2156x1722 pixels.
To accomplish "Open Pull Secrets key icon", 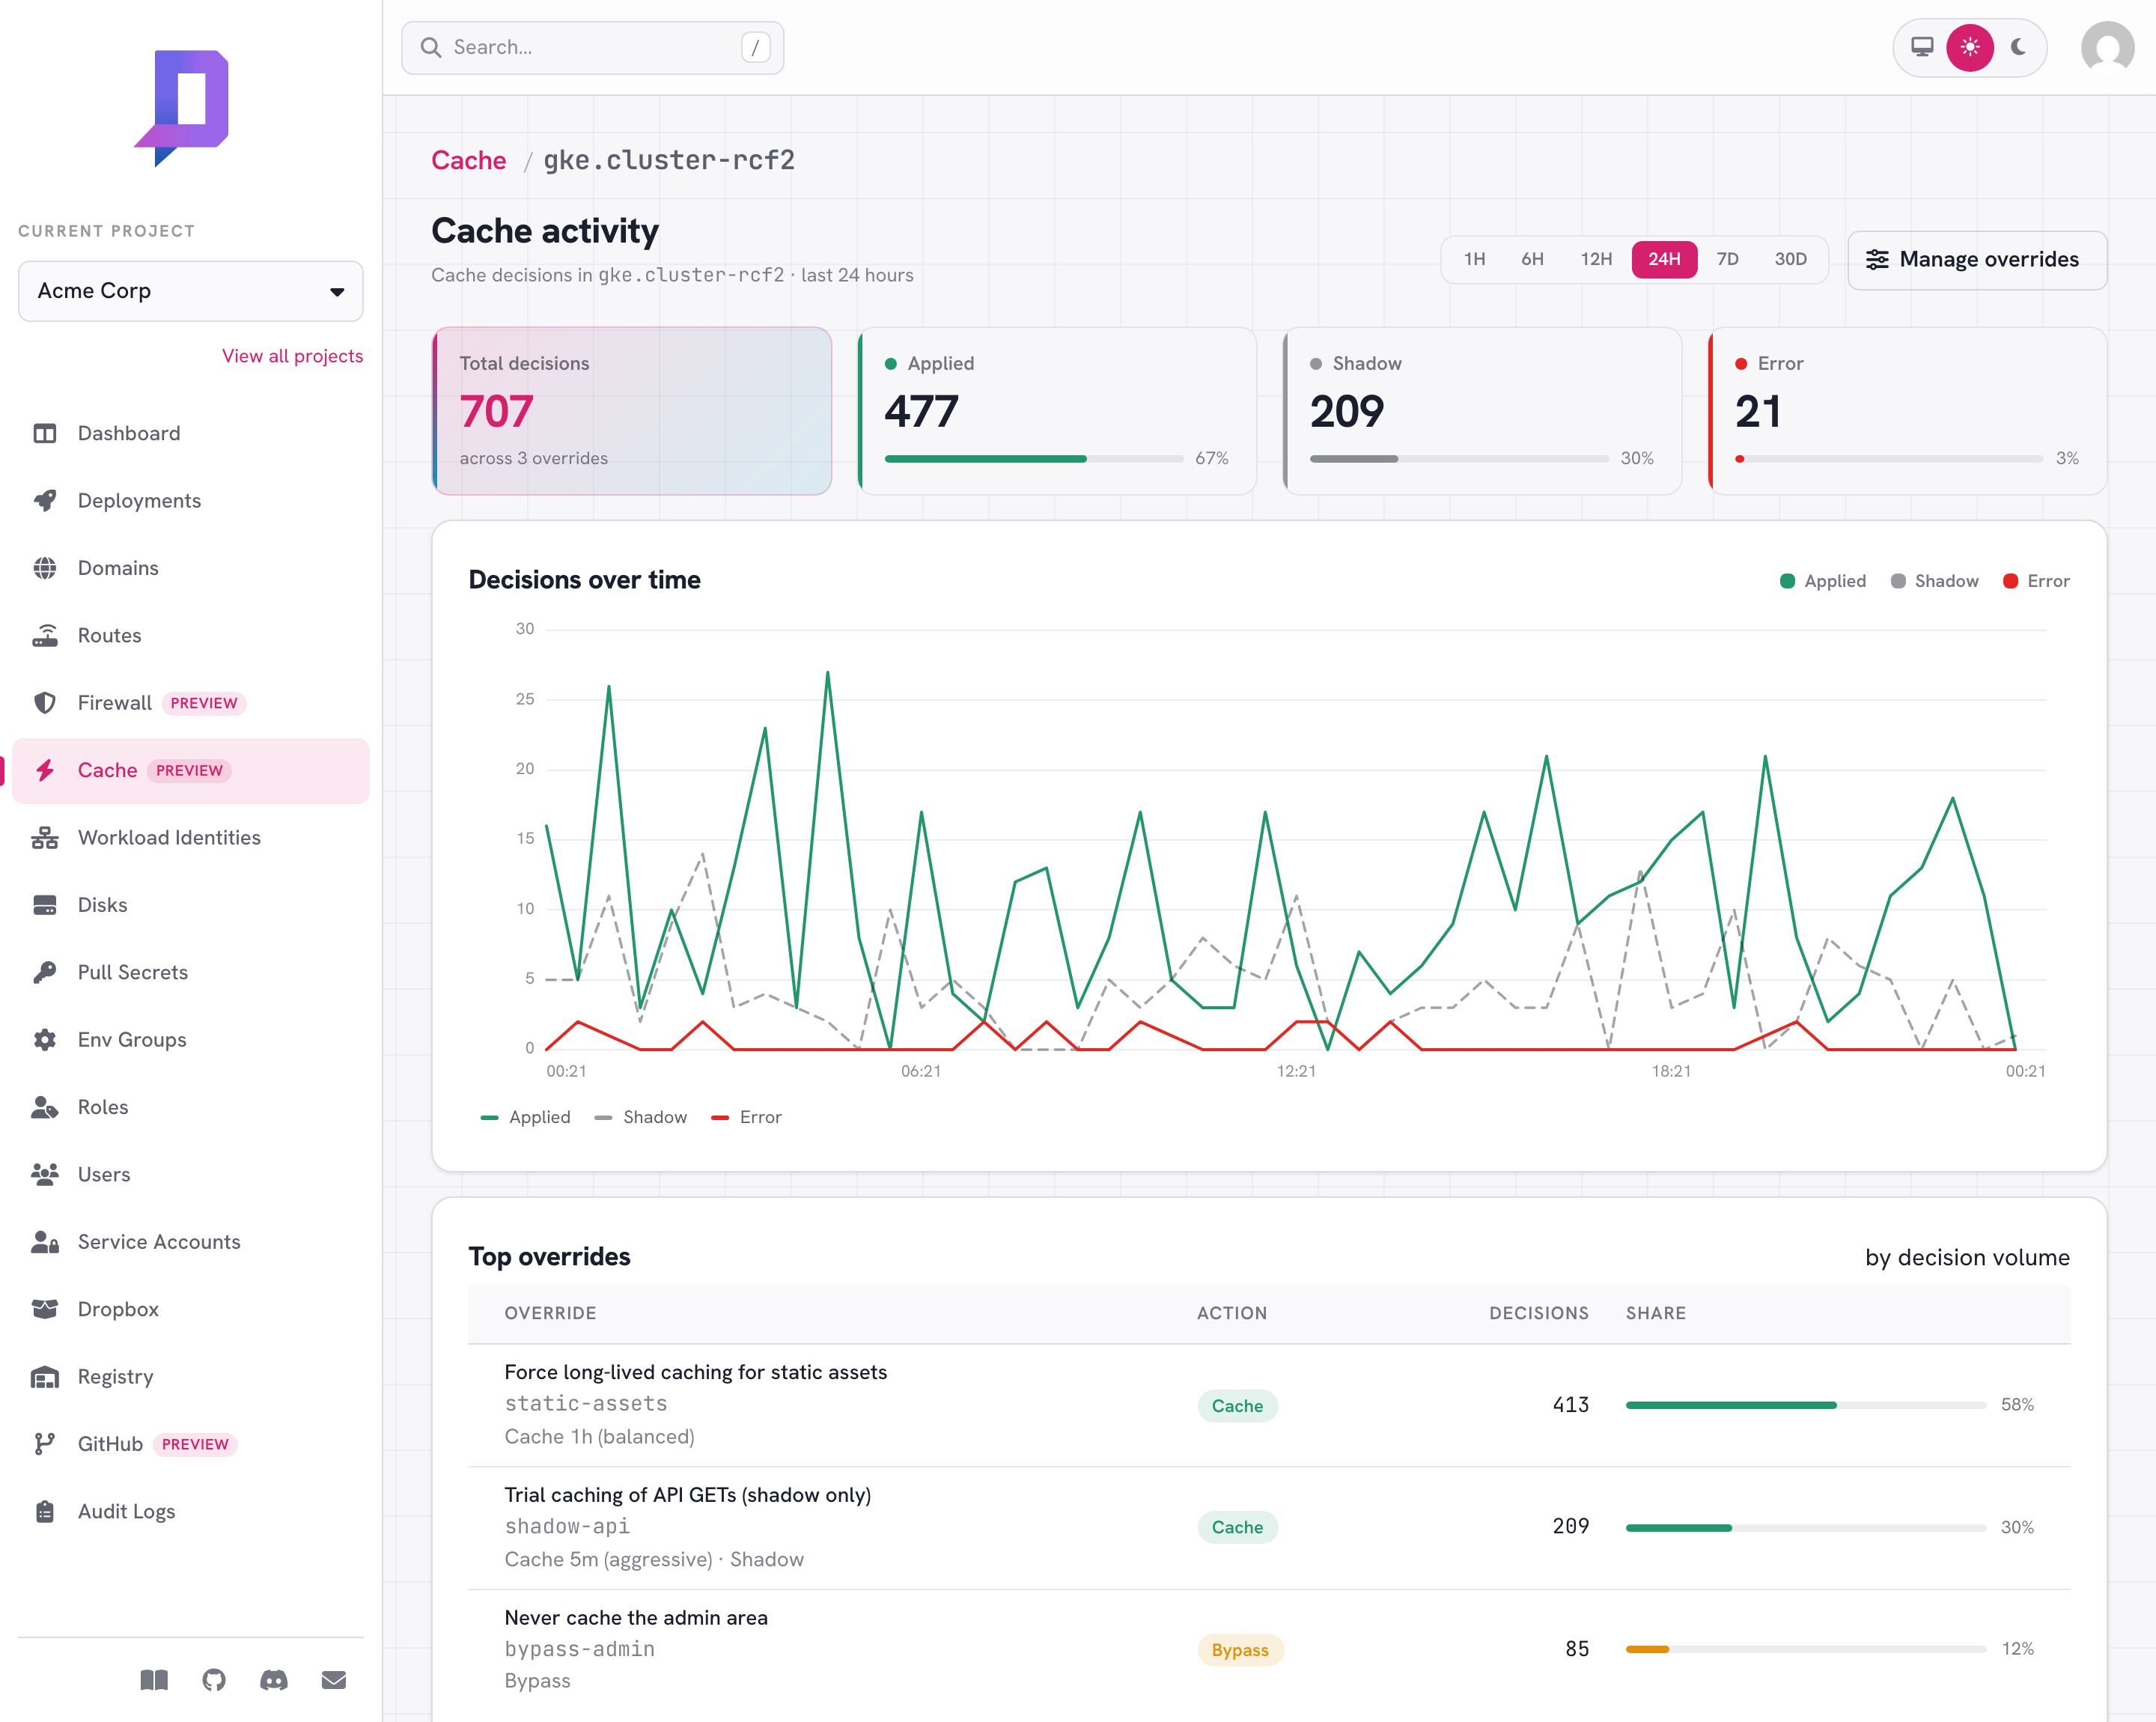I will point(45,972).
